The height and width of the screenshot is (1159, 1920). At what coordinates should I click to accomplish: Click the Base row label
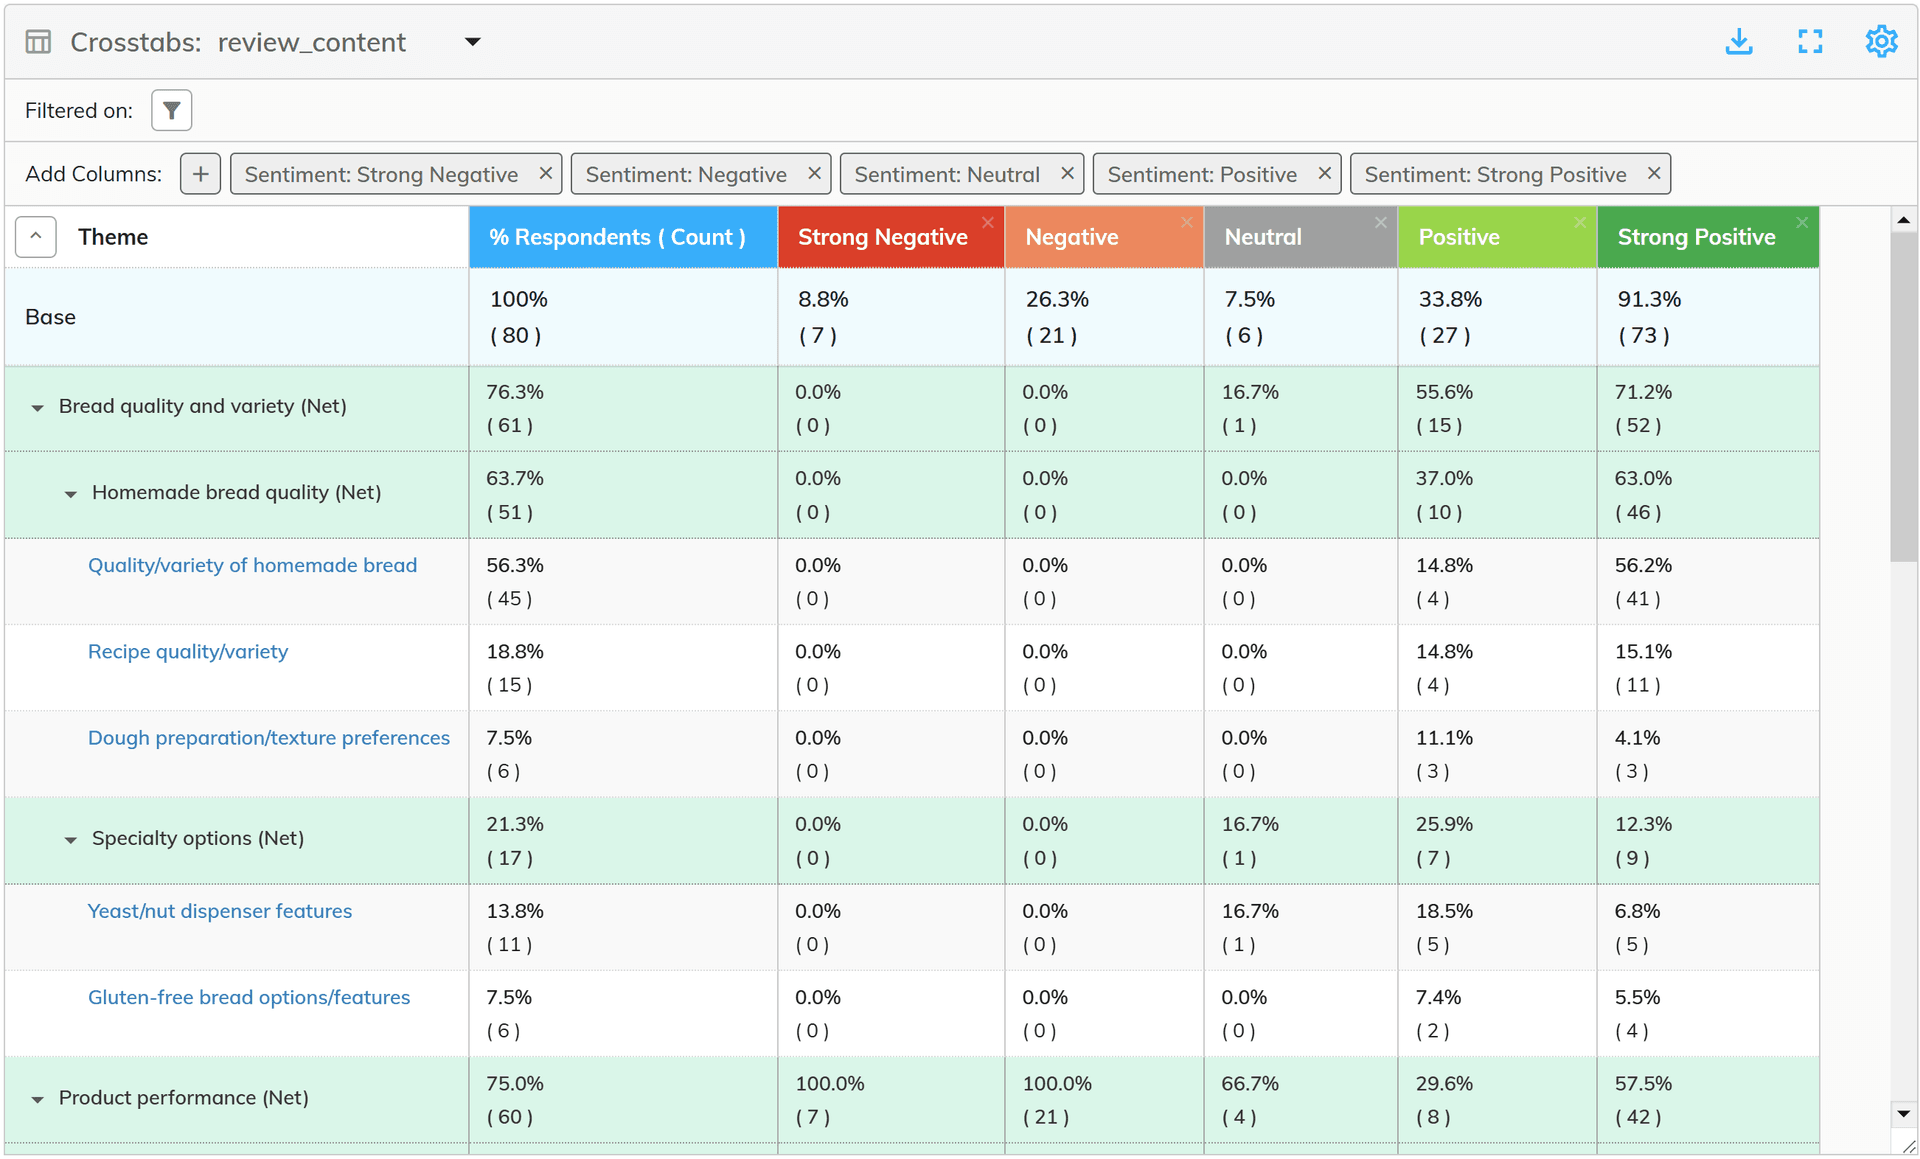[50, 317]
